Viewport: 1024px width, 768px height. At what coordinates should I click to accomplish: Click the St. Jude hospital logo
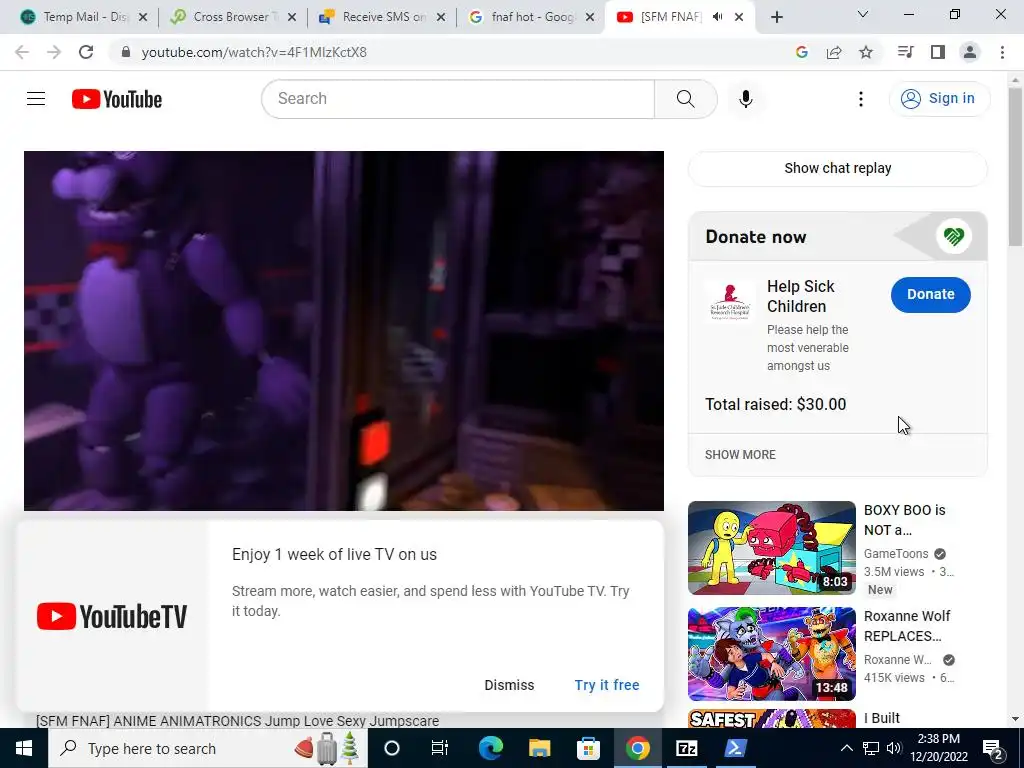pos(730,301)
